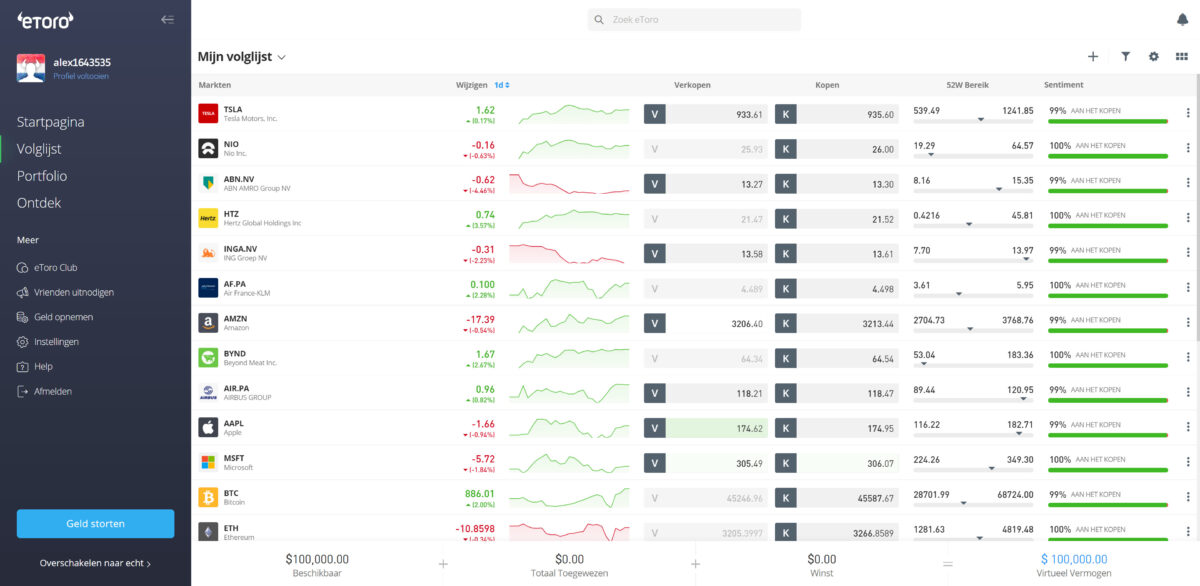
Task: Click TSLA 52-week range slider
Action: click(x=973, y=120)
